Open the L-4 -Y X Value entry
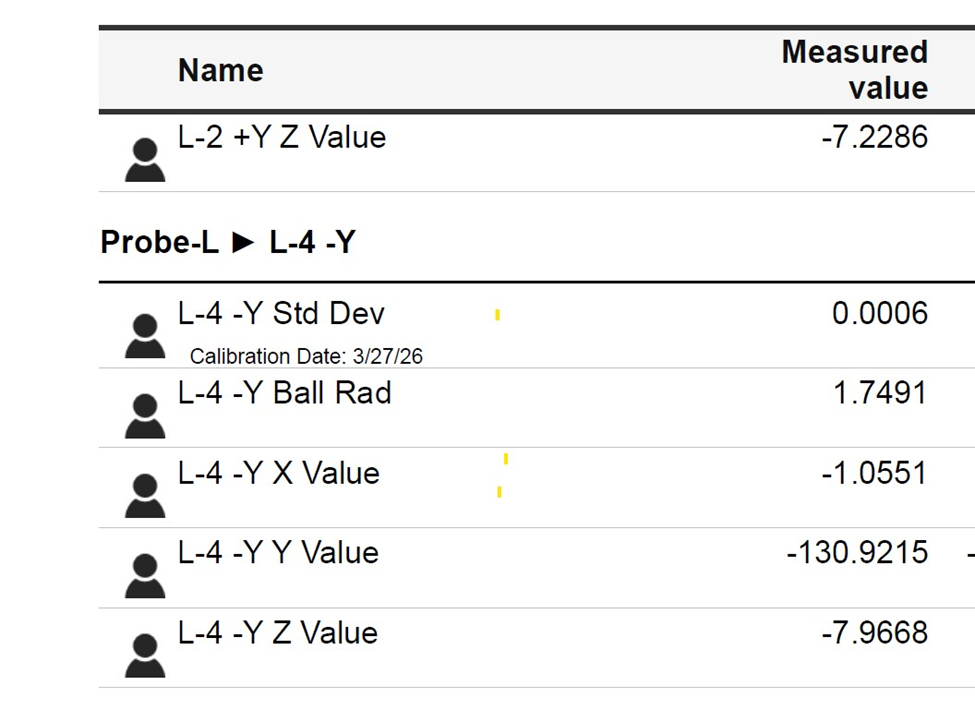The image size is (975, 710). pos(279,473)
